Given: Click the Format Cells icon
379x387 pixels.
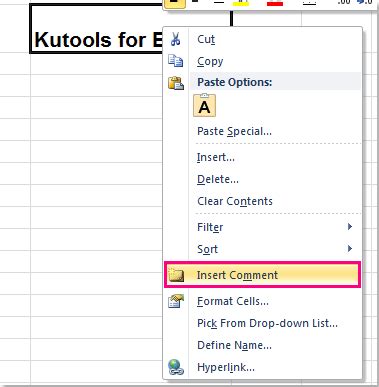Looking at the screenshot, I should click(176, 301).
